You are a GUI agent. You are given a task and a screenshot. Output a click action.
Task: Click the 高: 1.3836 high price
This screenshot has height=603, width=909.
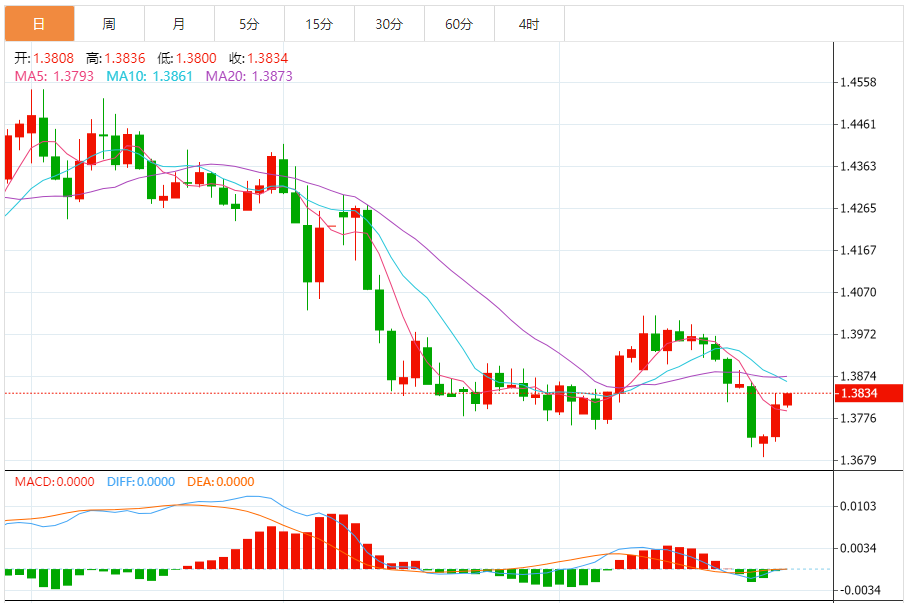click(x=115, y=58)
